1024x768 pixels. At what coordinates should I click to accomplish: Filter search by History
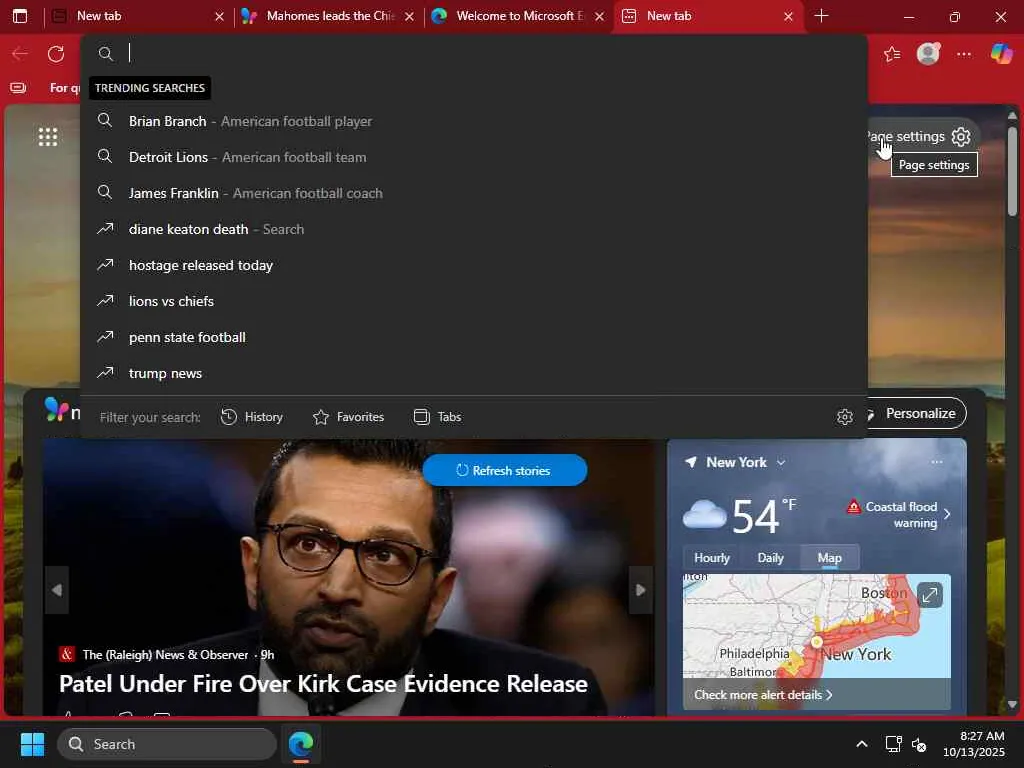pyautogui.click(x=251, y=417)
